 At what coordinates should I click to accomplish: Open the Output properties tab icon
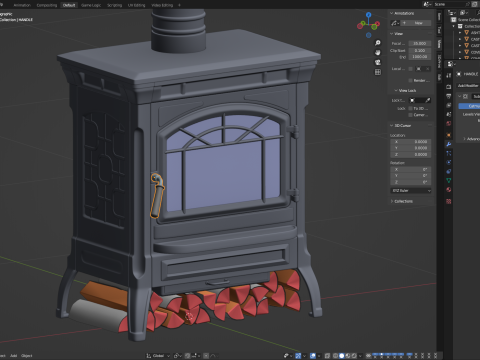tap(449, 96)
